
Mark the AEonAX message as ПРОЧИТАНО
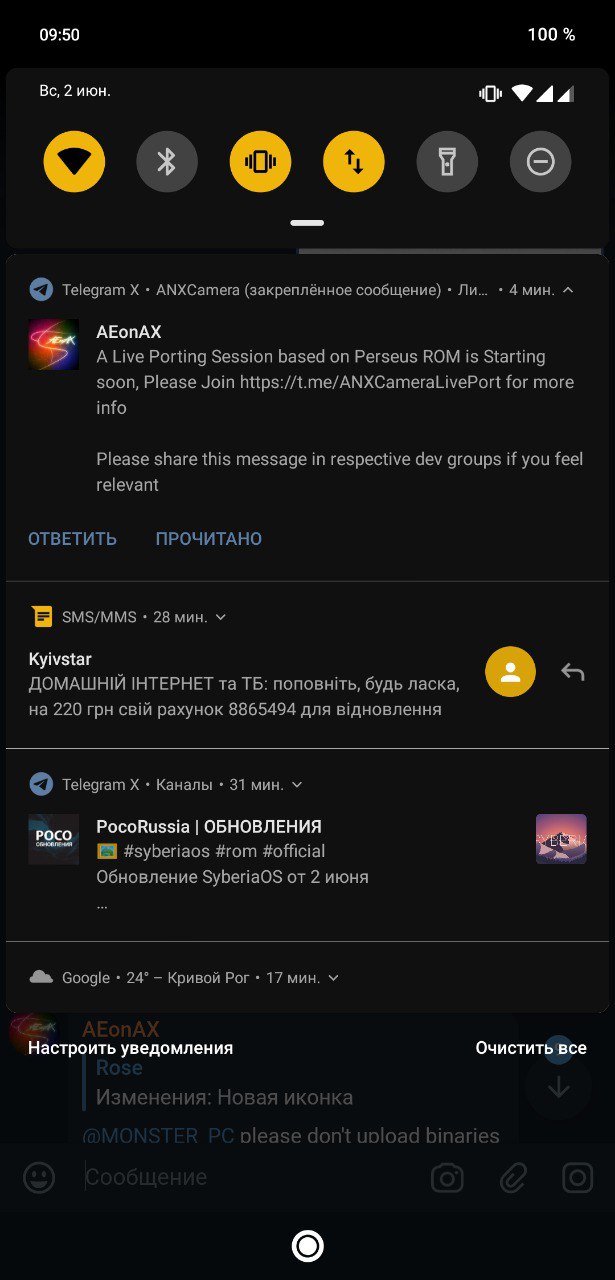pos(209,539)
